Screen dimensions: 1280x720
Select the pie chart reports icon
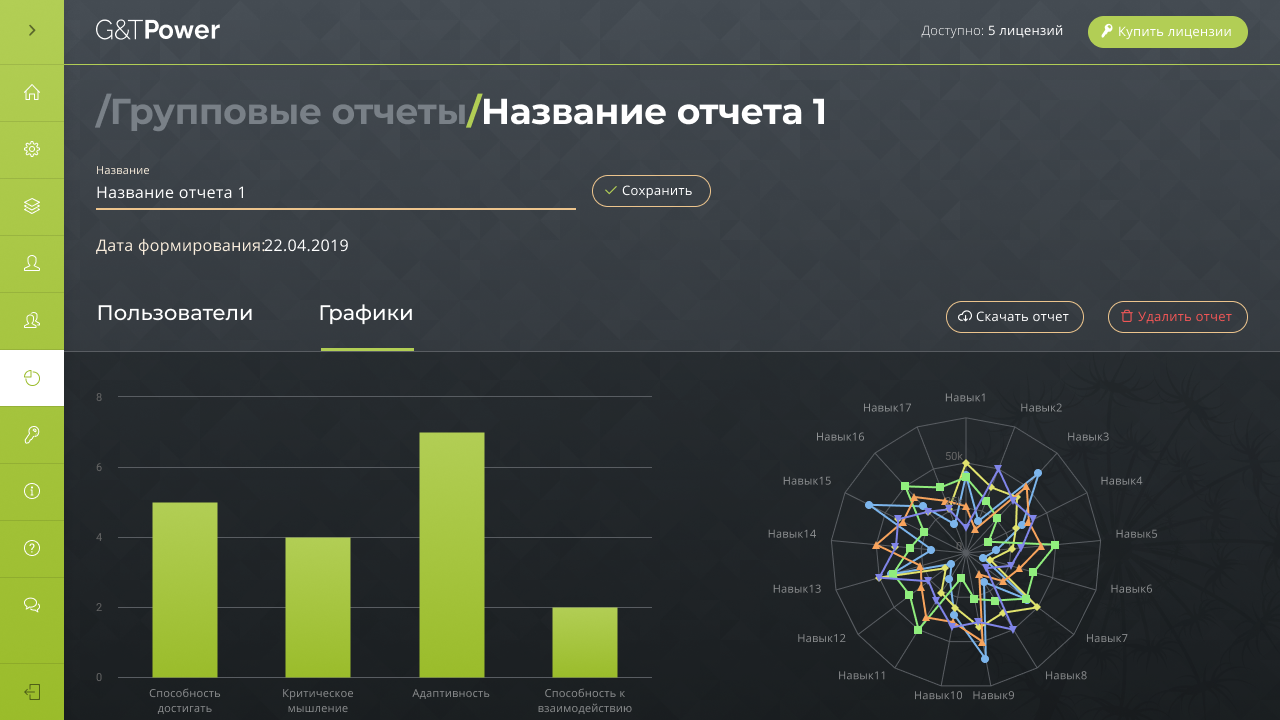pyautogui.click(x=32, y=378)
